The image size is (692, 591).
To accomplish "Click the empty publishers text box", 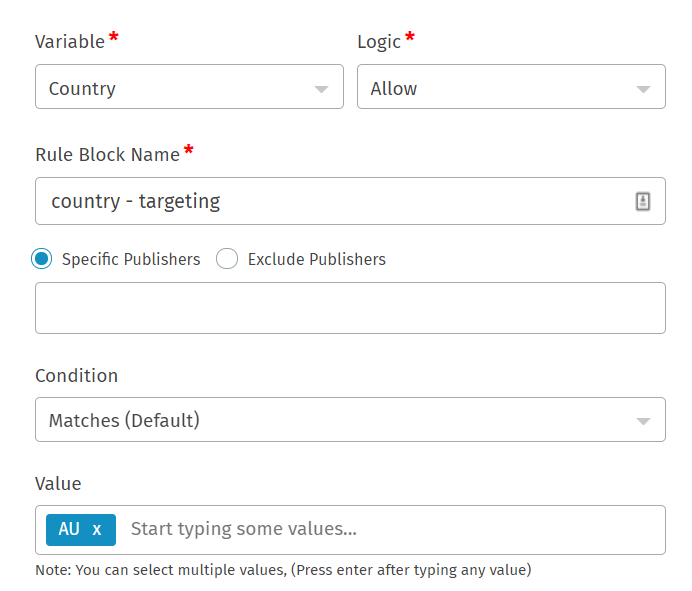I will coord(350,308).
